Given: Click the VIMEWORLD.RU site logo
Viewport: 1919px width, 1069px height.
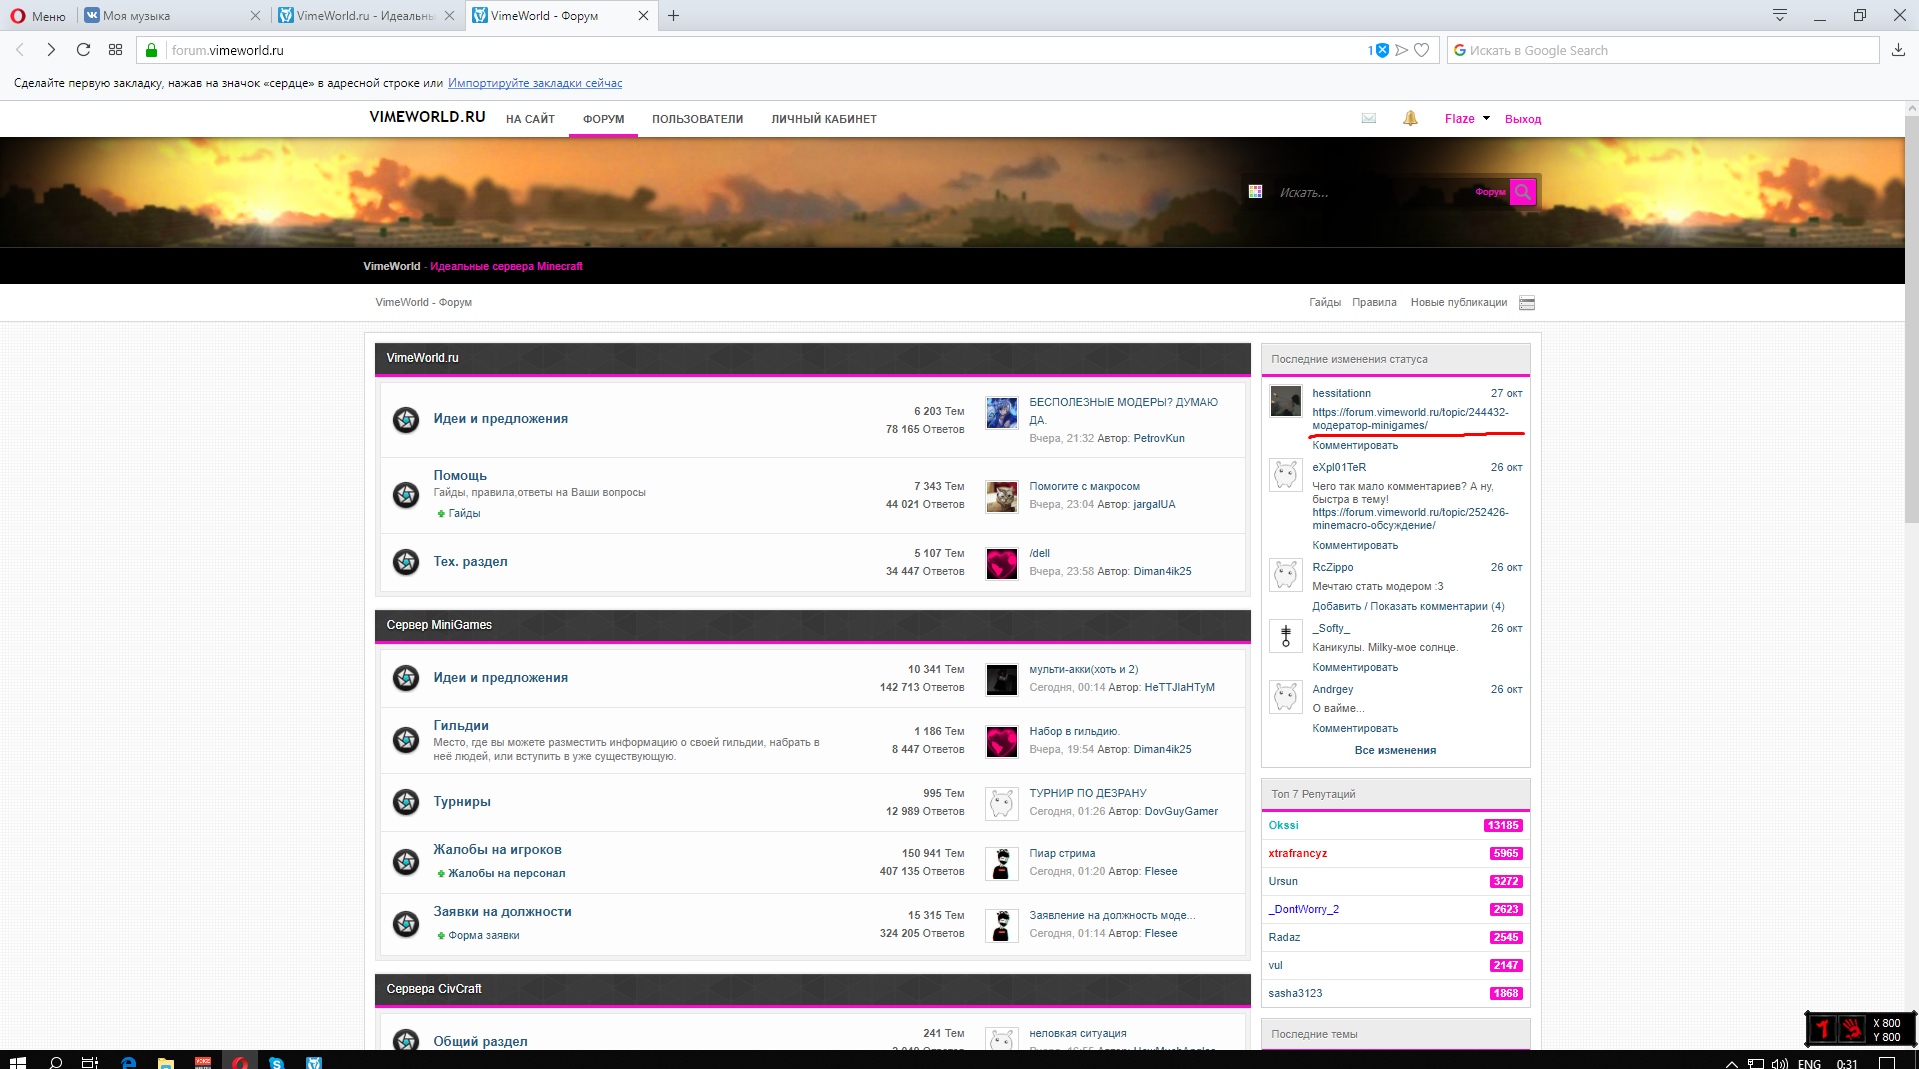Looking at the screenshot, I should click(427, 117).
